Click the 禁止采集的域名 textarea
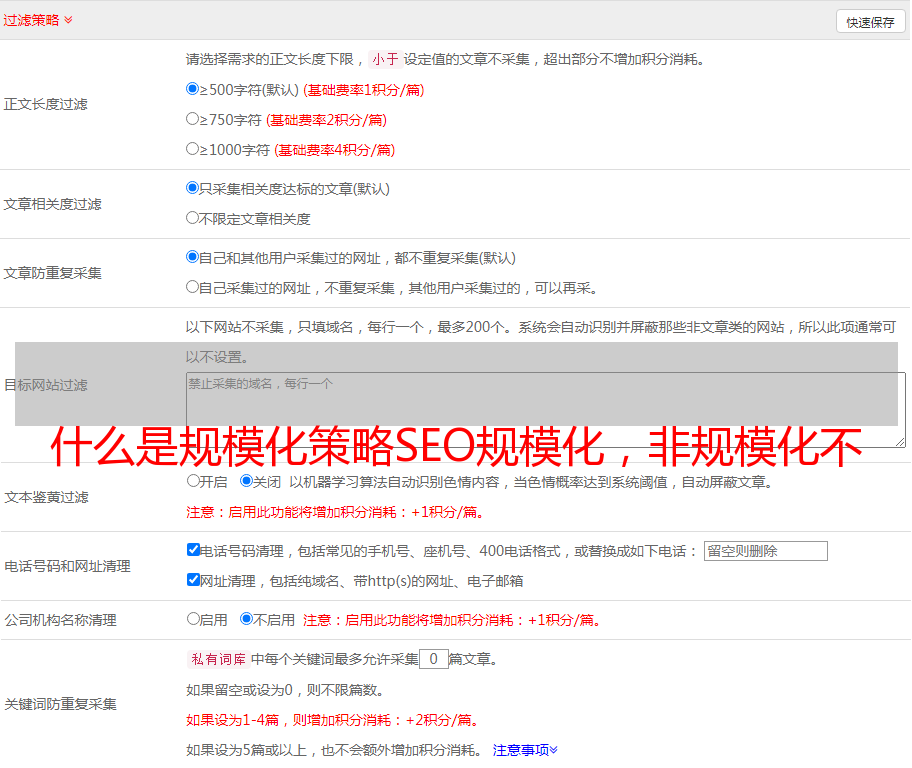Screen dimensions: 912x768 click(x=545, y=409)
